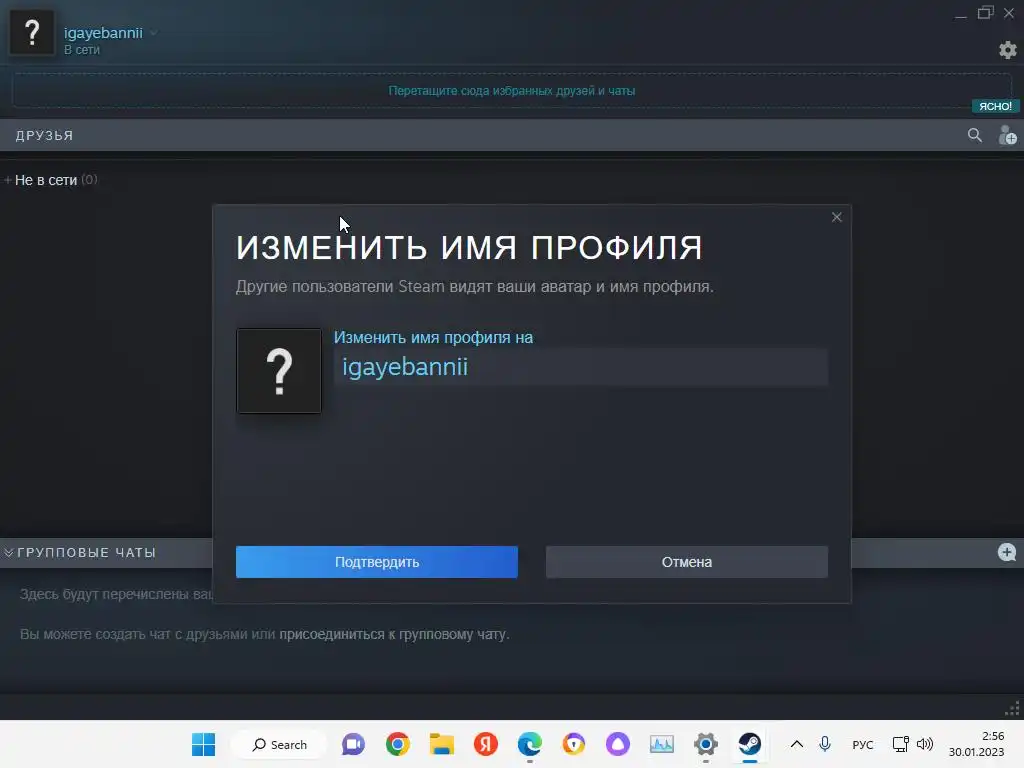
Task: Open the resource monitor taskbar icon
Action: (x=662, y=744)
